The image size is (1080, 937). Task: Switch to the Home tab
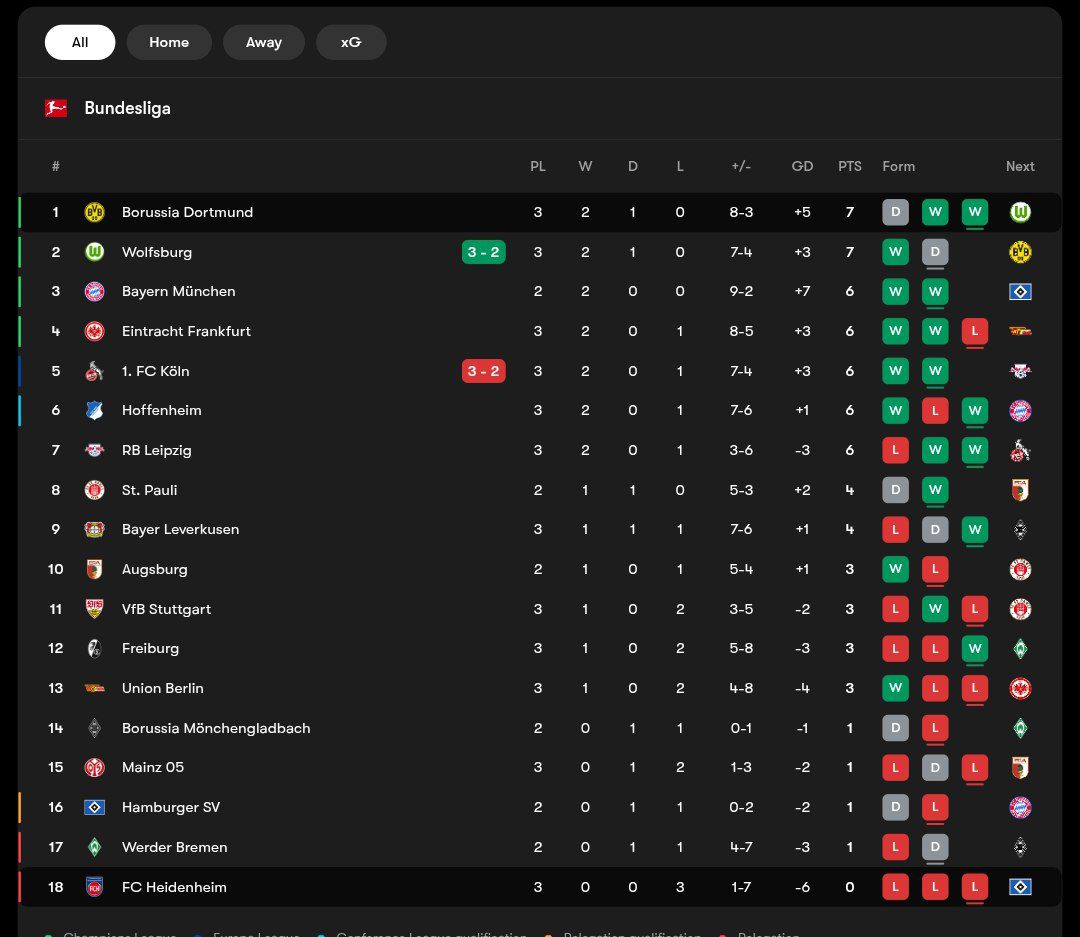(169, 42)
